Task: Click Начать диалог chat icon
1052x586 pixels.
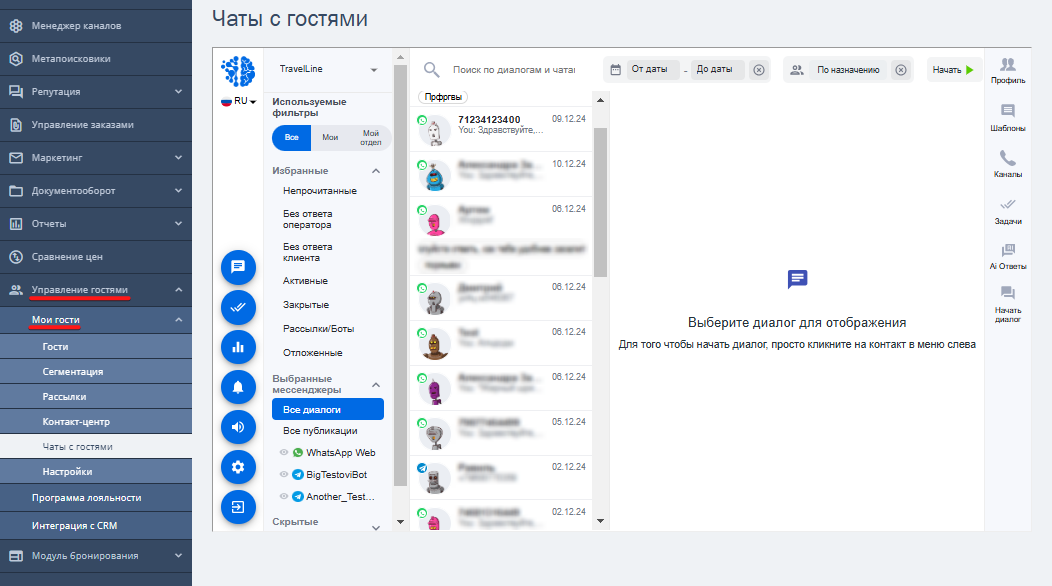Action: click(x=1008, y=293)
